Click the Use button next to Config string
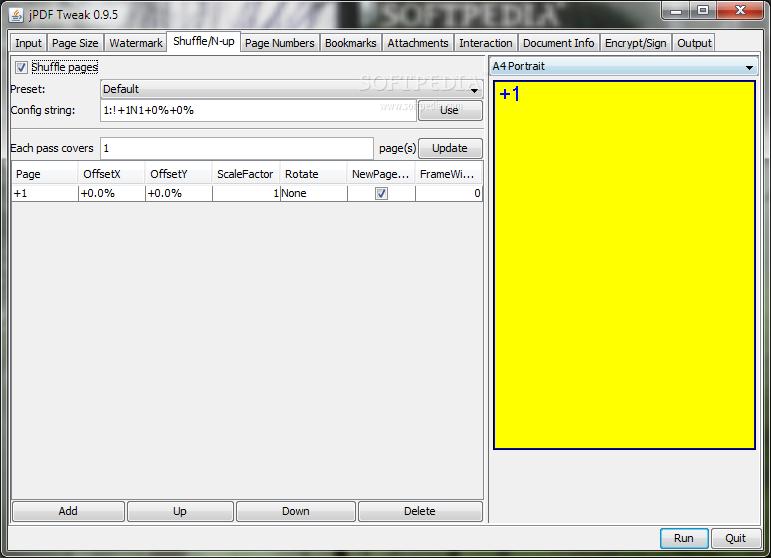This screenshot has height=558, width=771. coord(450,110)
